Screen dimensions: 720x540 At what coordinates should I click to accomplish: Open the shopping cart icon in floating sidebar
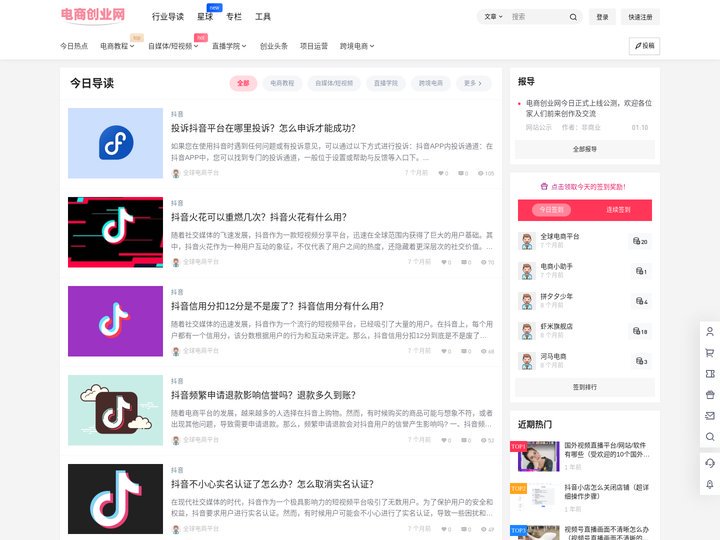[x=709, y=353]
